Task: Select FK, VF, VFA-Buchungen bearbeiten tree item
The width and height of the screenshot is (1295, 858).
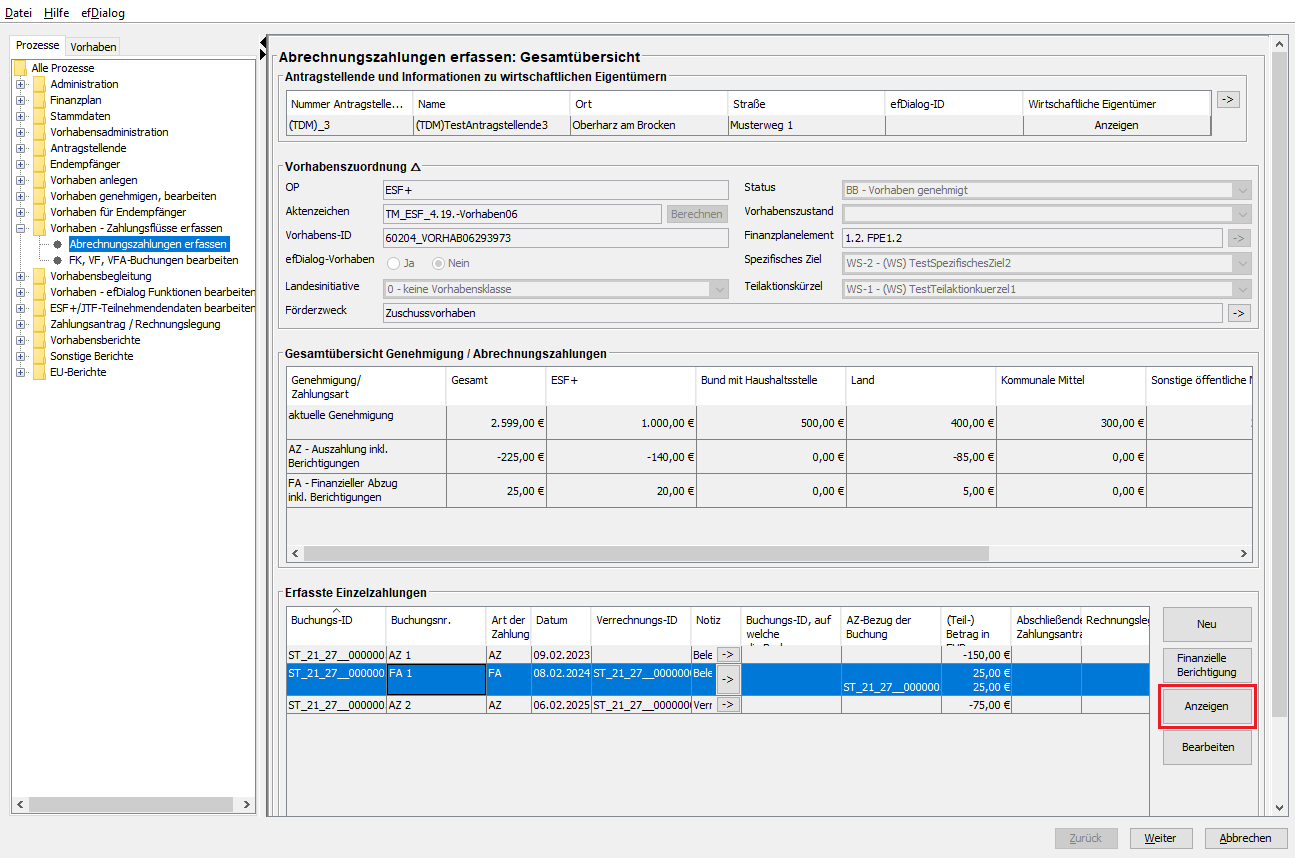Action: tap(153, 260)
